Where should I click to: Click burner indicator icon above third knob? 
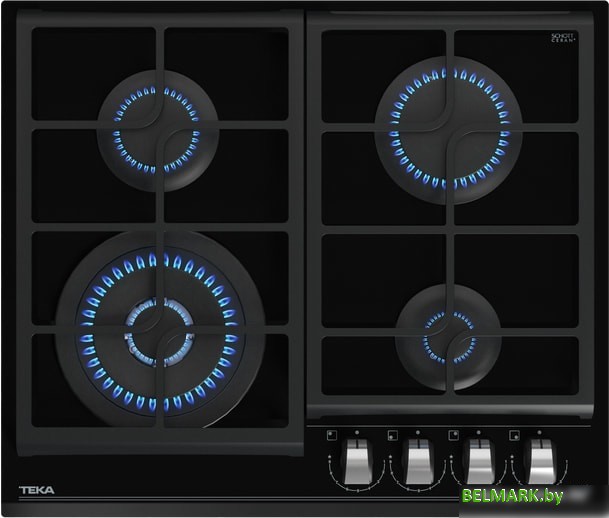coord(453,435)
